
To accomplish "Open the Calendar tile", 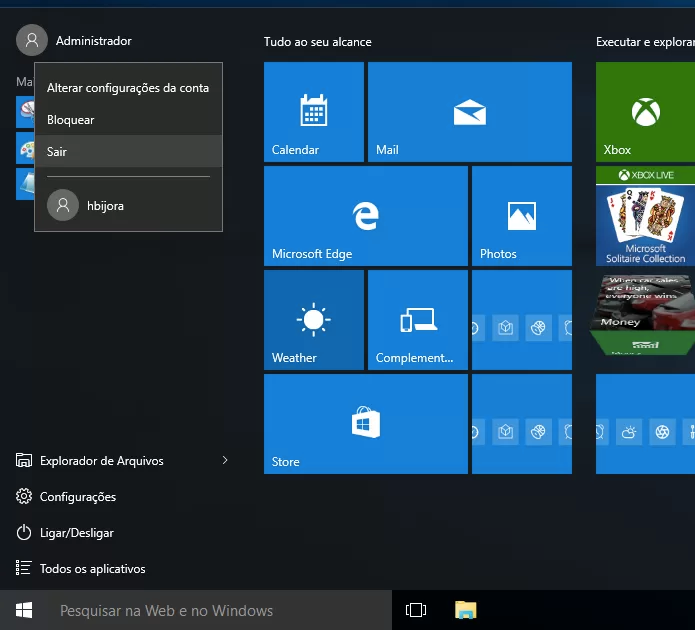I will tap(314, 112).
